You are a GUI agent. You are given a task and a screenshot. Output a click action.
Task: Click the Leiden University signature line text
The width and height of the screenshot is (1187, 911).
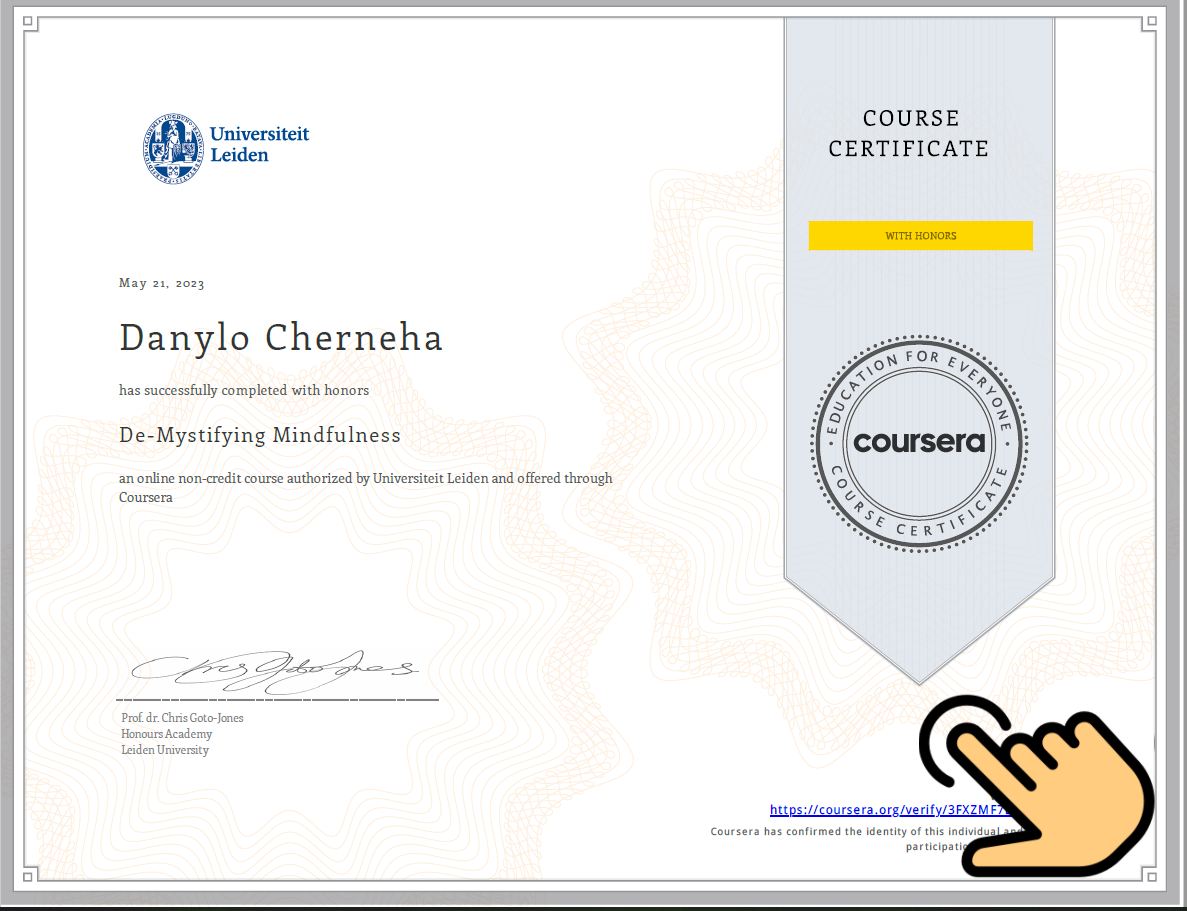pos(165,750)
